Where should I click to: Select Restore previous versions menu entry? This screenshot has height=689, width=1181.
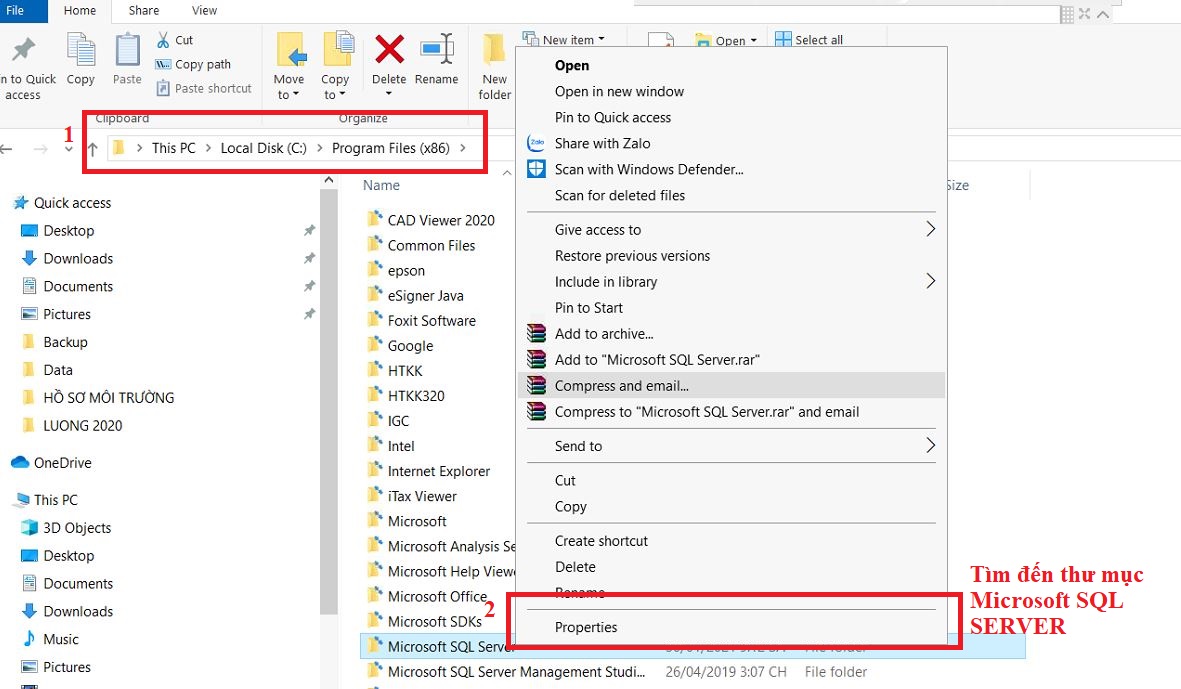coord(633,256)
